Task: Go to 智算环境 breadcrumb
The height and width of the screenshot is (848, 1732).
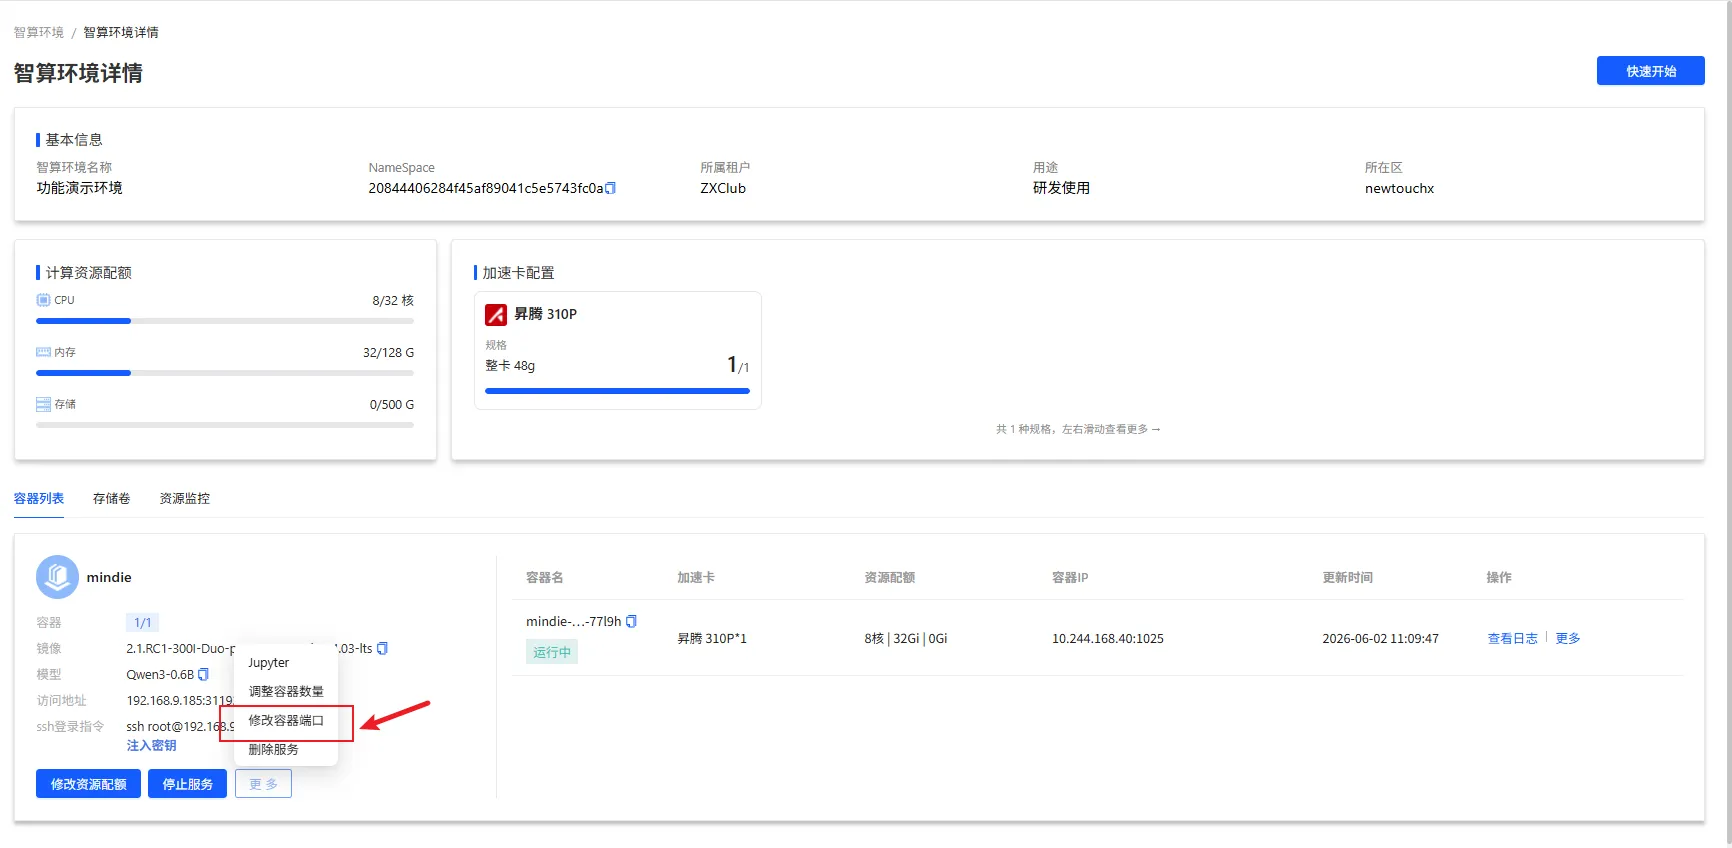Action: tap(39, 32)
